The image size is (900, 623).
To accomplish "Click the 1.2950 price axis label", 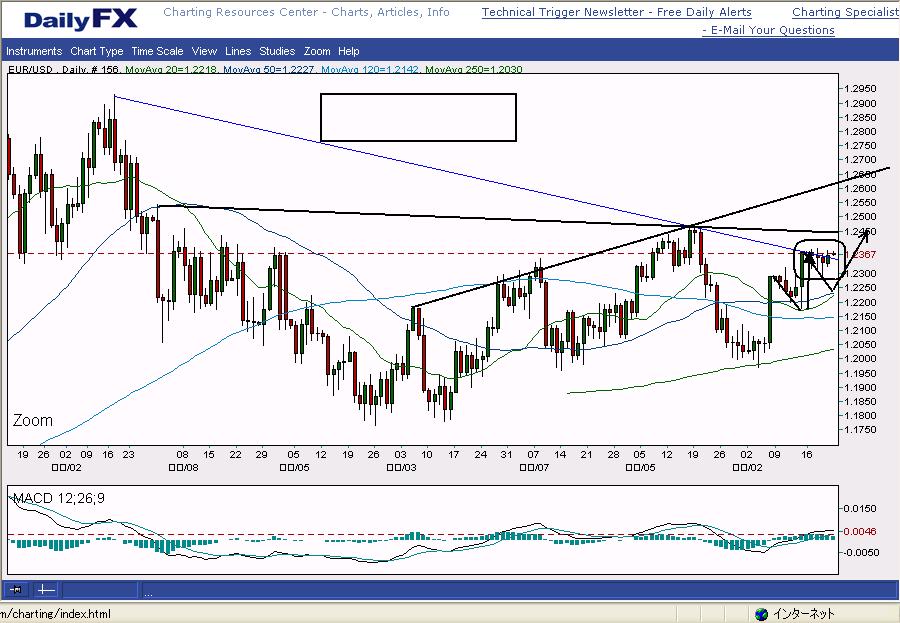I will coord(860,88).
